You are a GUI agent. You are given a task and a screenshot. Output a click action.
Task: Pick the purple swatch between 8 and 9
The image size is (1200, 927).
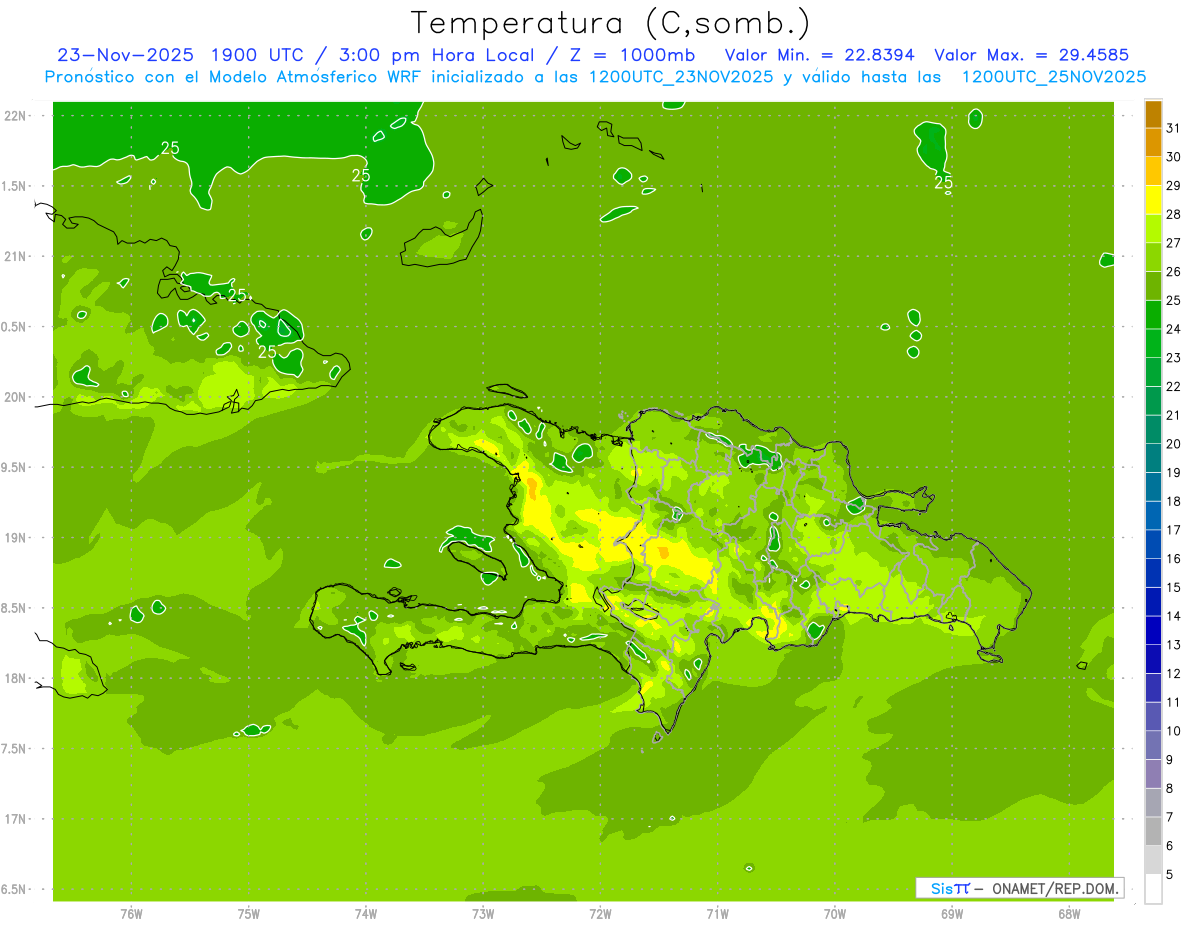click(x=1153, y=774)
